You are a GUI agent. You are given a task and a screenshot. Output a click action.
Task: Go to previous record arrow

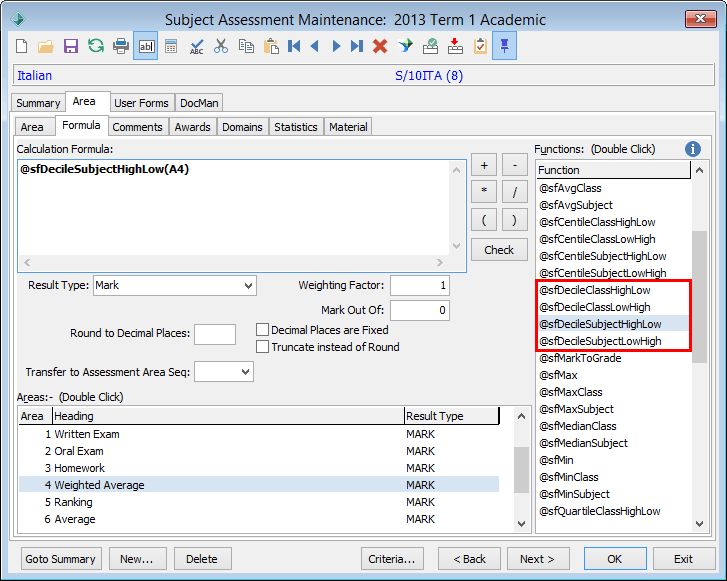(315, 46)
